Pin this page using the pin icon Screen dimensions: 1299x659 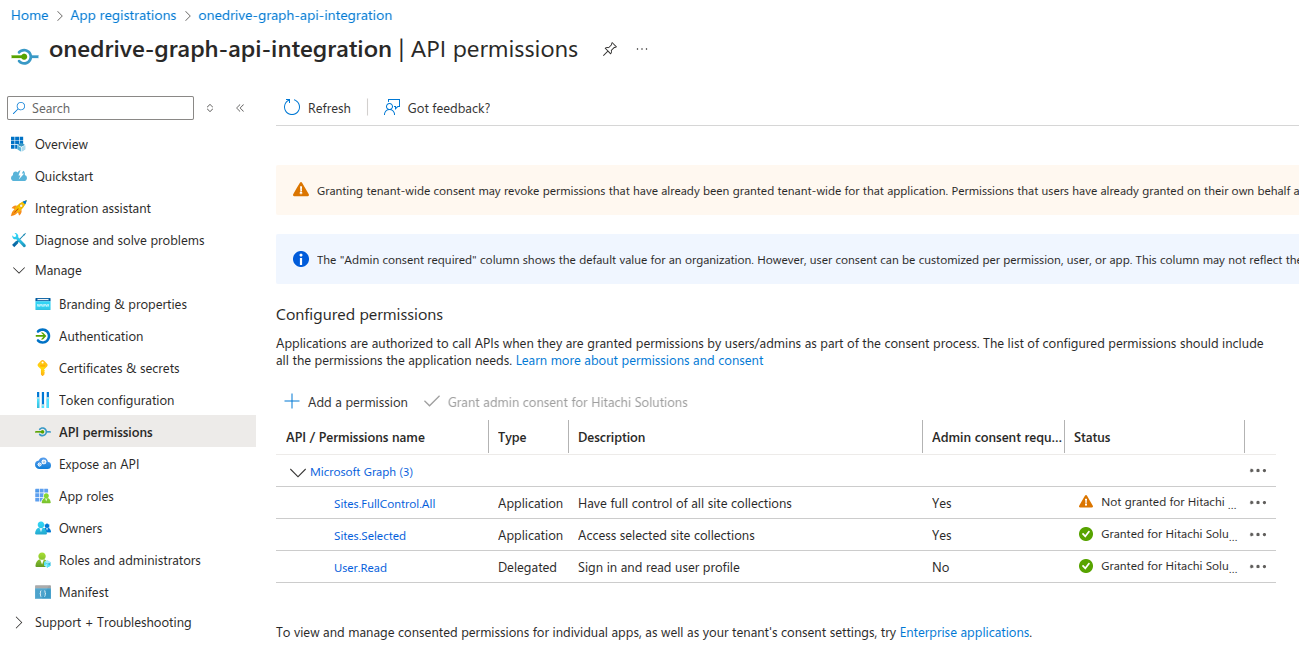(x=610, y=49)
